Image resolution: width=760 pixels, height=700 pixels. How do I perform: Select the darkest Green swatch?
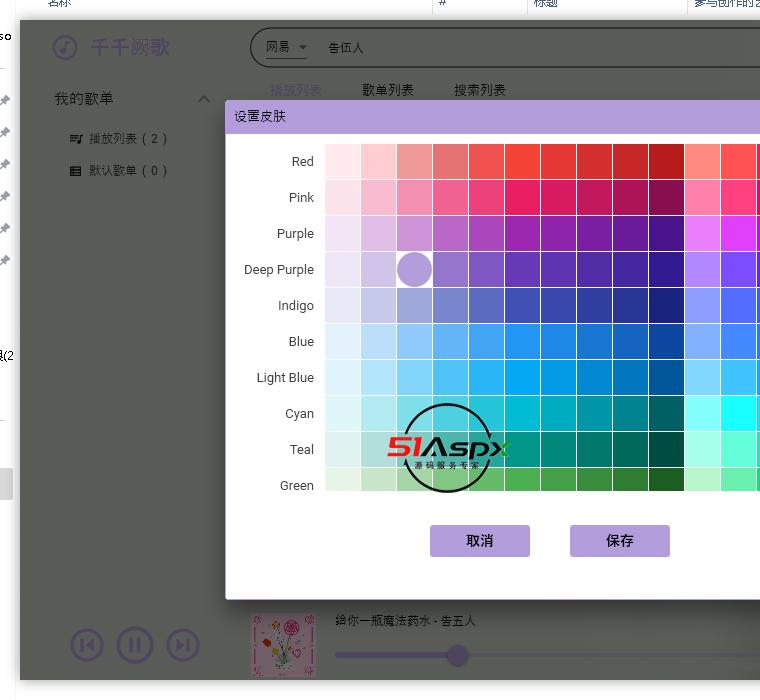click(666, 480)
